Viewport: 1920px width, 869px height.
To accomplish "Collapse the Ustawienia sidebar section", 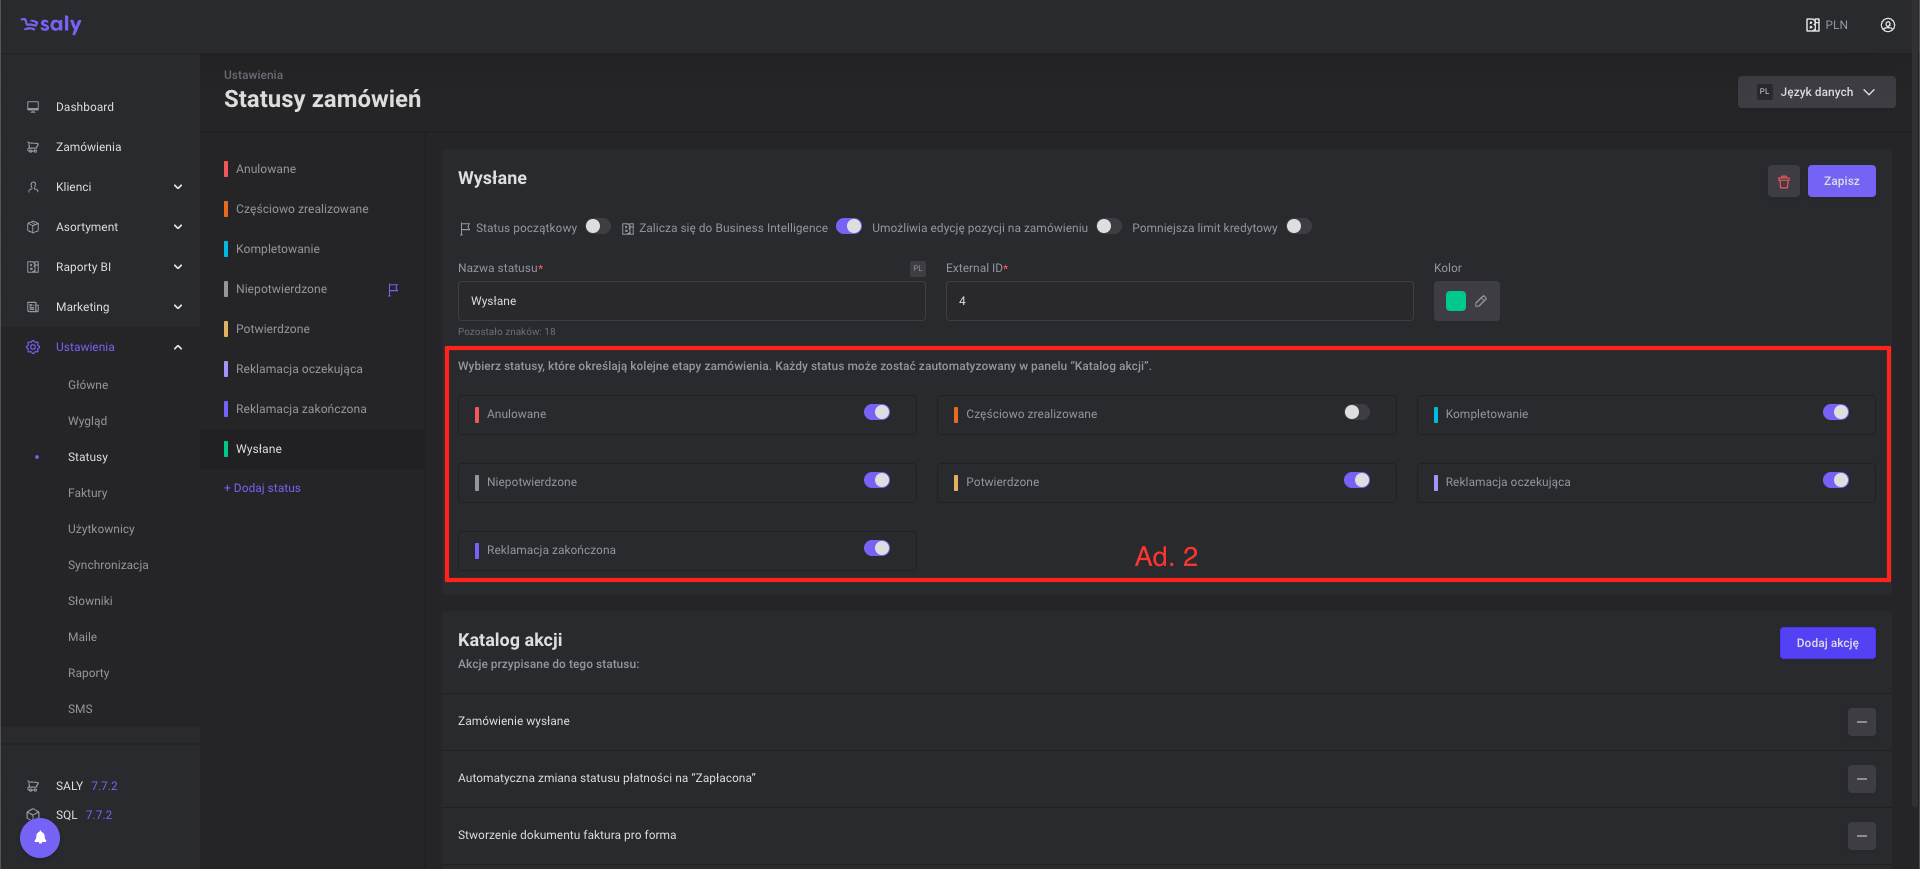I will point(178,347).
